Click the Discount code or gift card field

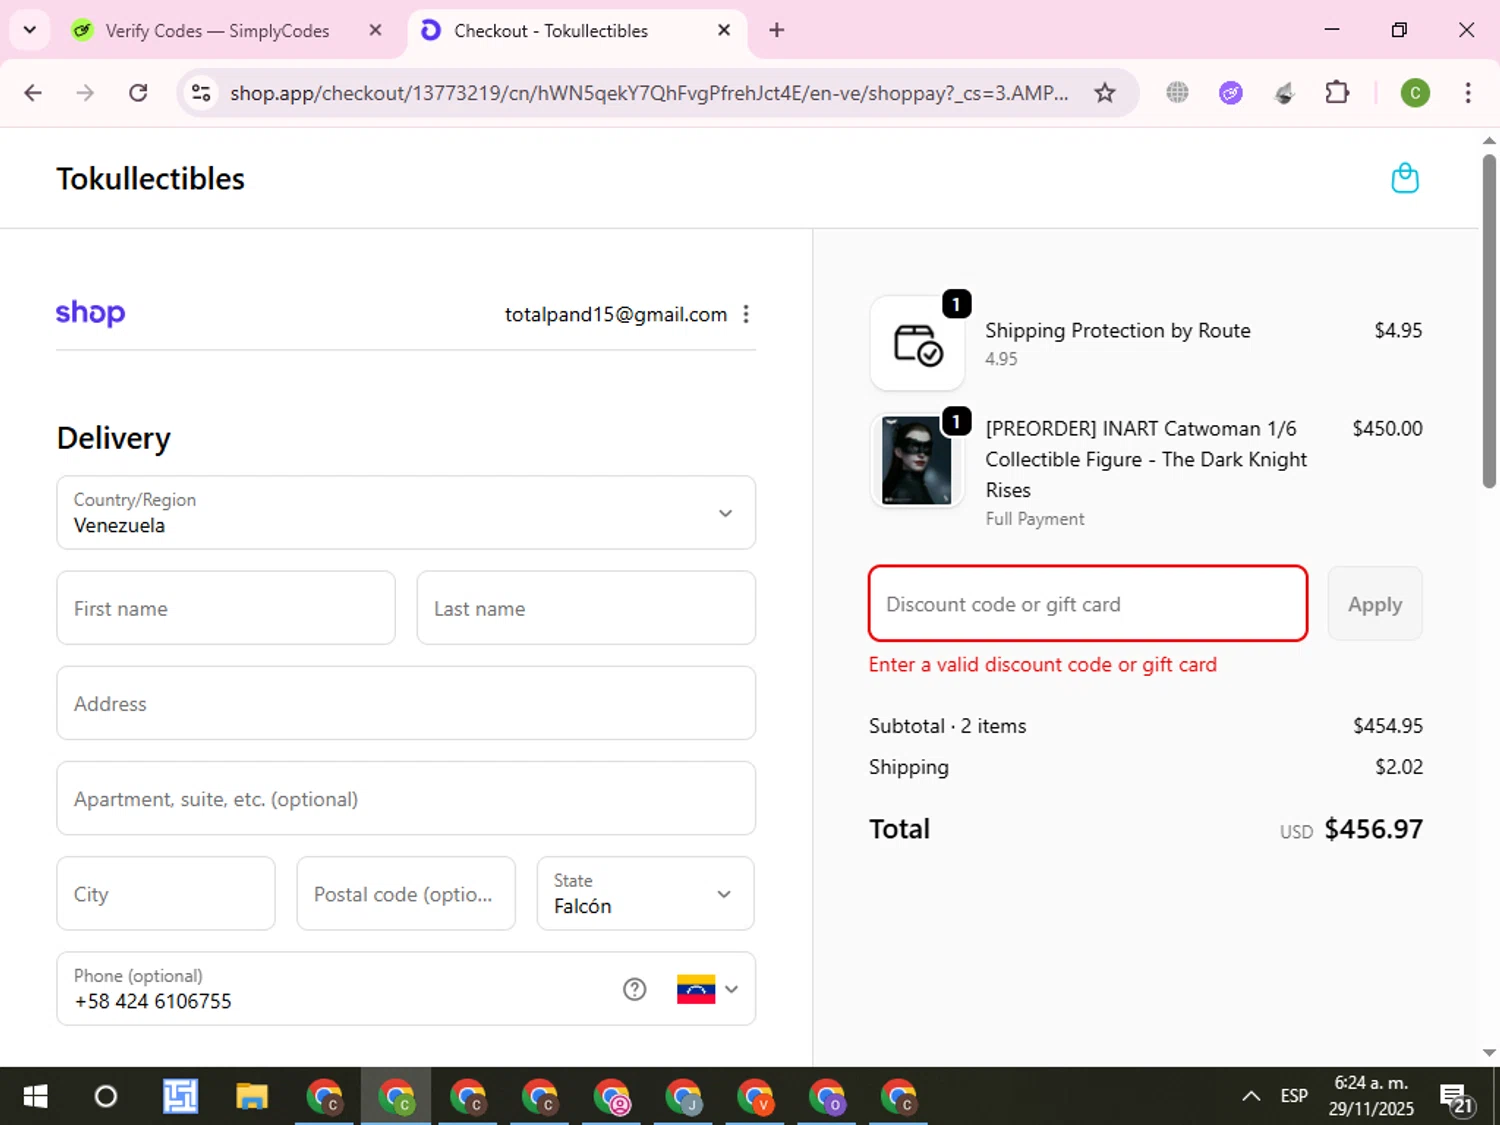pyautogui.click(x=1088, y=604)
